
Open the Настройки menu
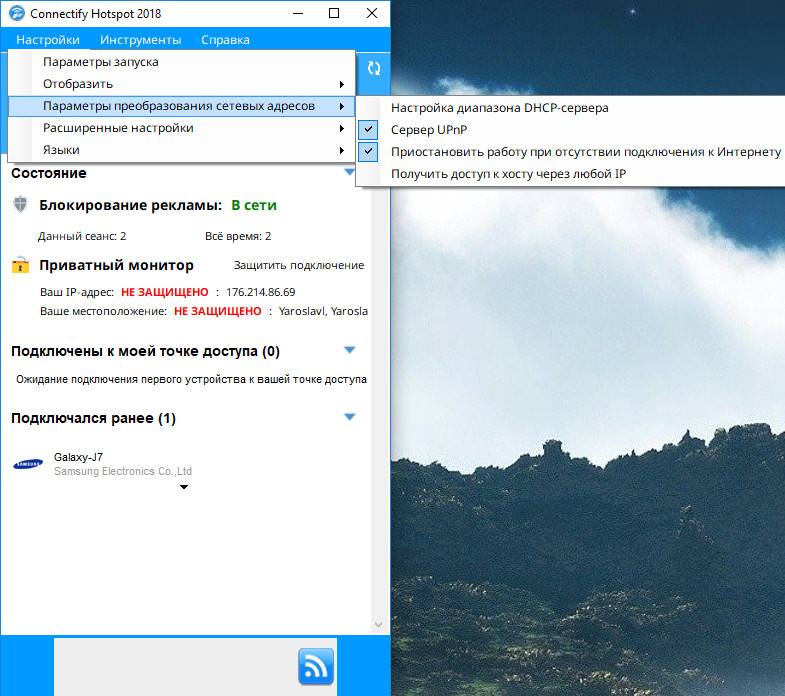48,40
